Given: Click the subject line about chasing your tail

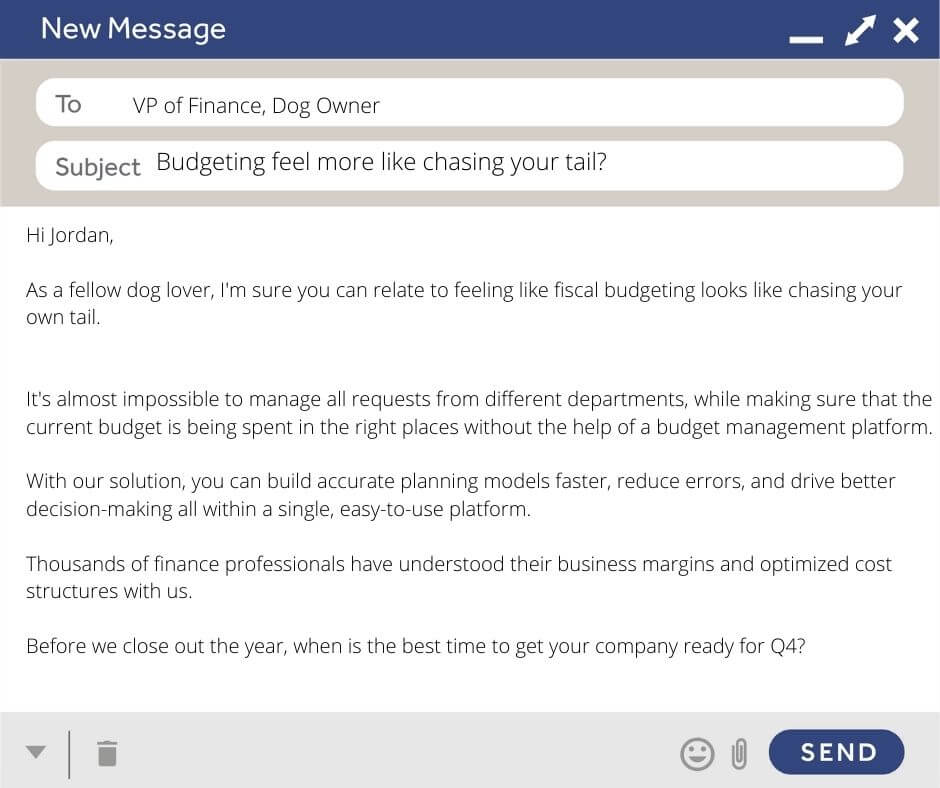Looking at the screenshot, I should point(381,162).
